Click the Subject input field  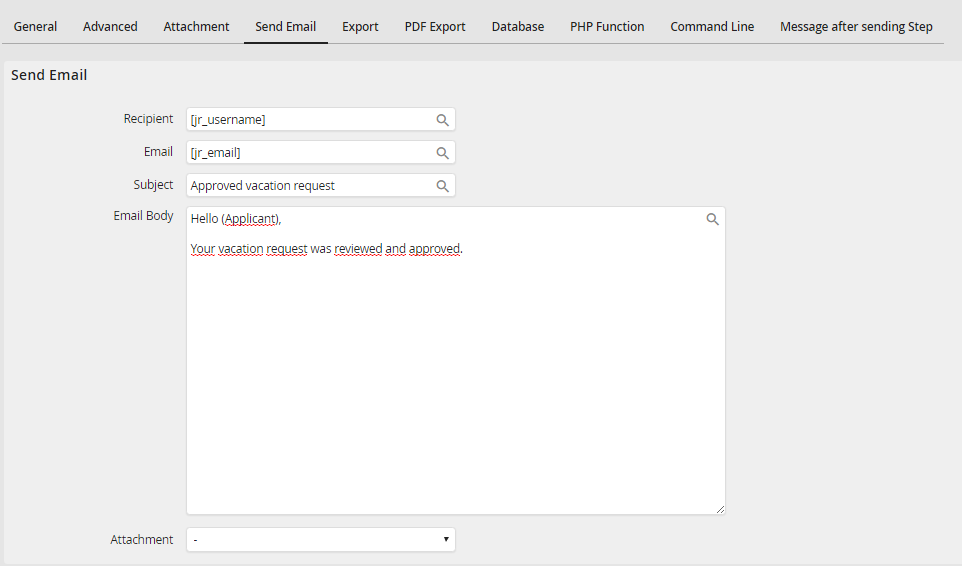tap(321, 186)
